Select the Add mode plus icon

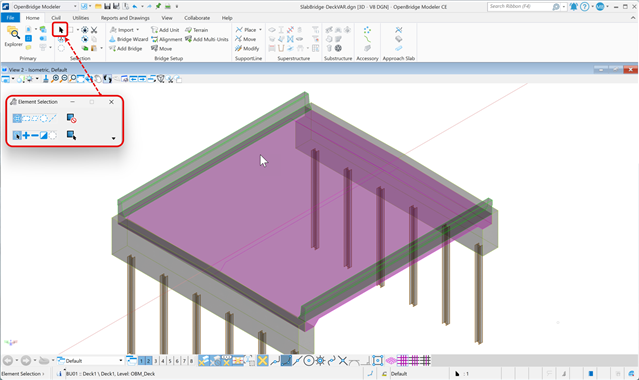pyautogui.click(x=26, y=135)
